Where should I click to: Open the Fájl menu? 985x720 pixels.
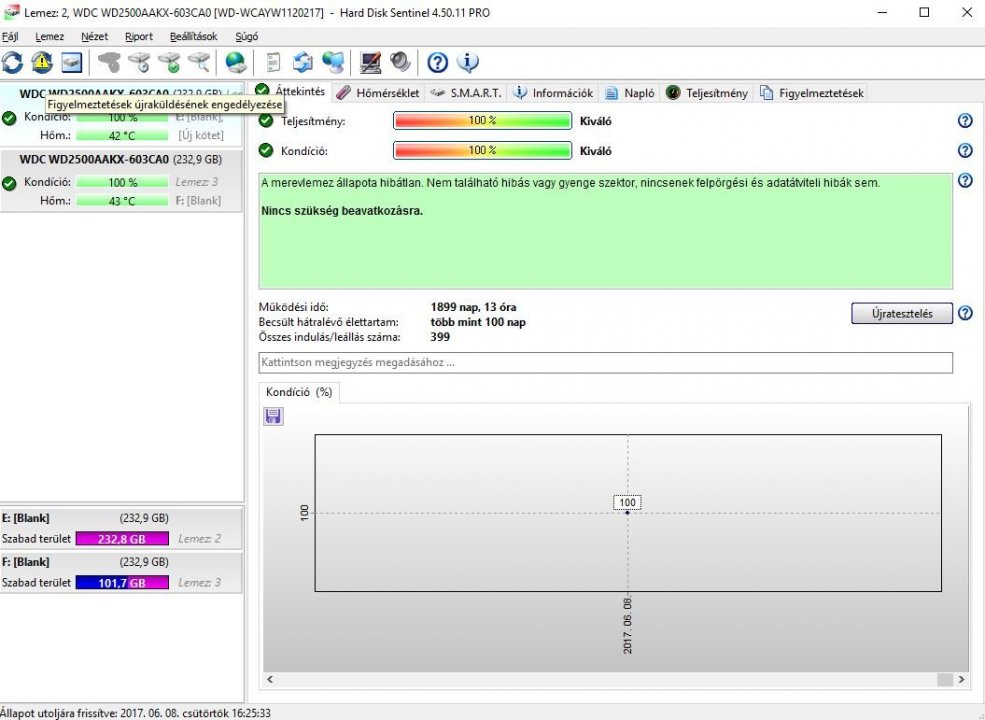9,36
